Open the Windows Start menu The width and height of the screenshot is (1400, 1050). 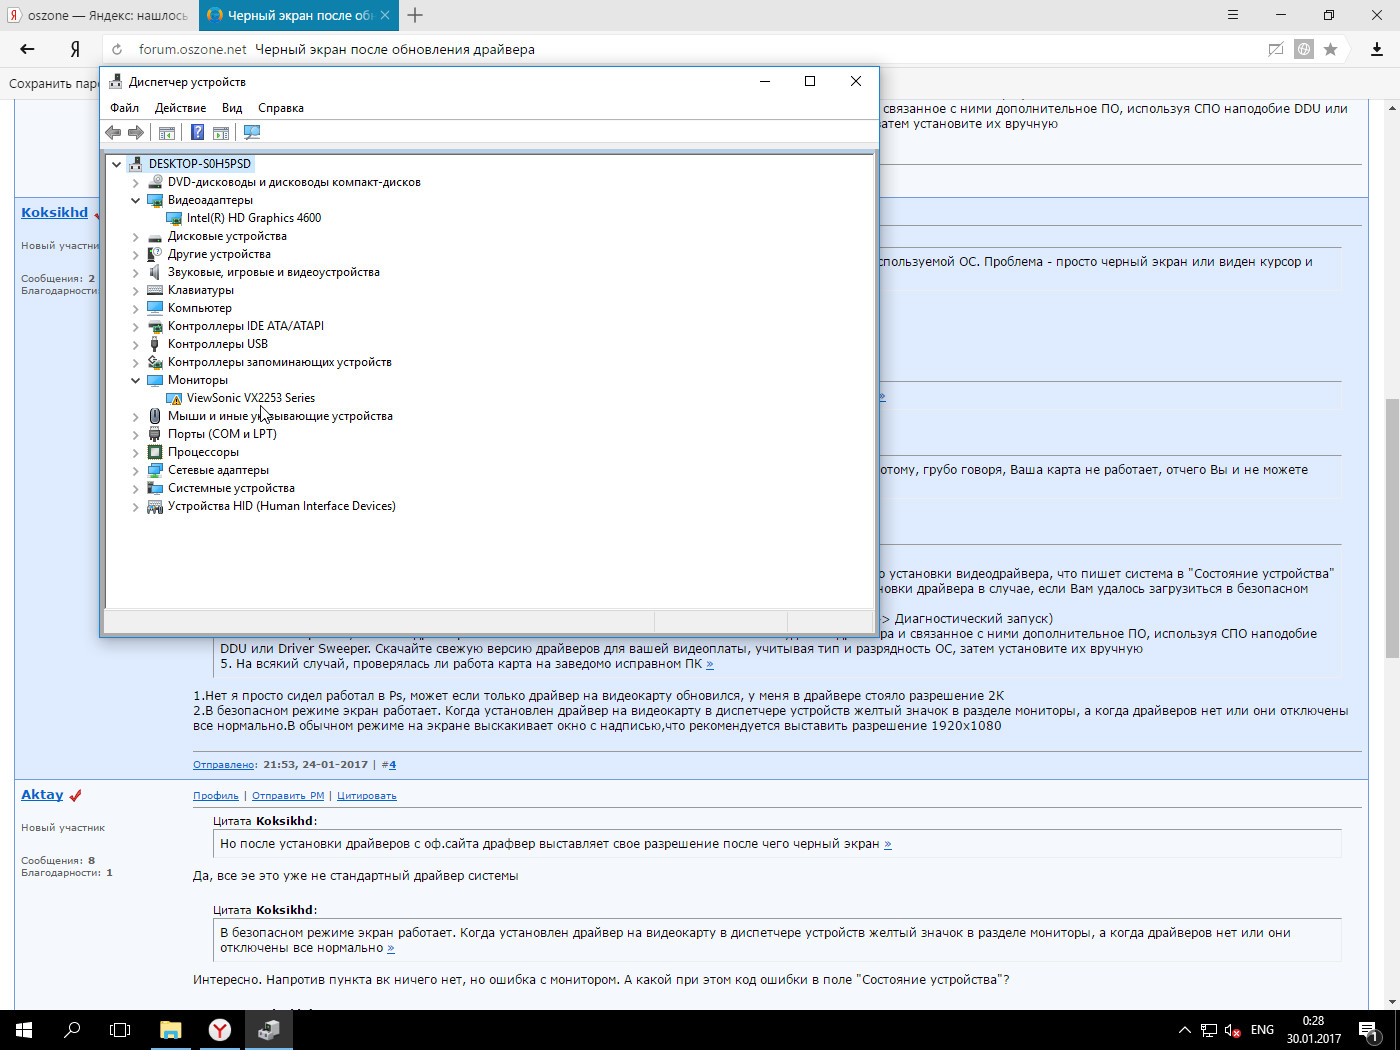click(x=24, y=1030)
